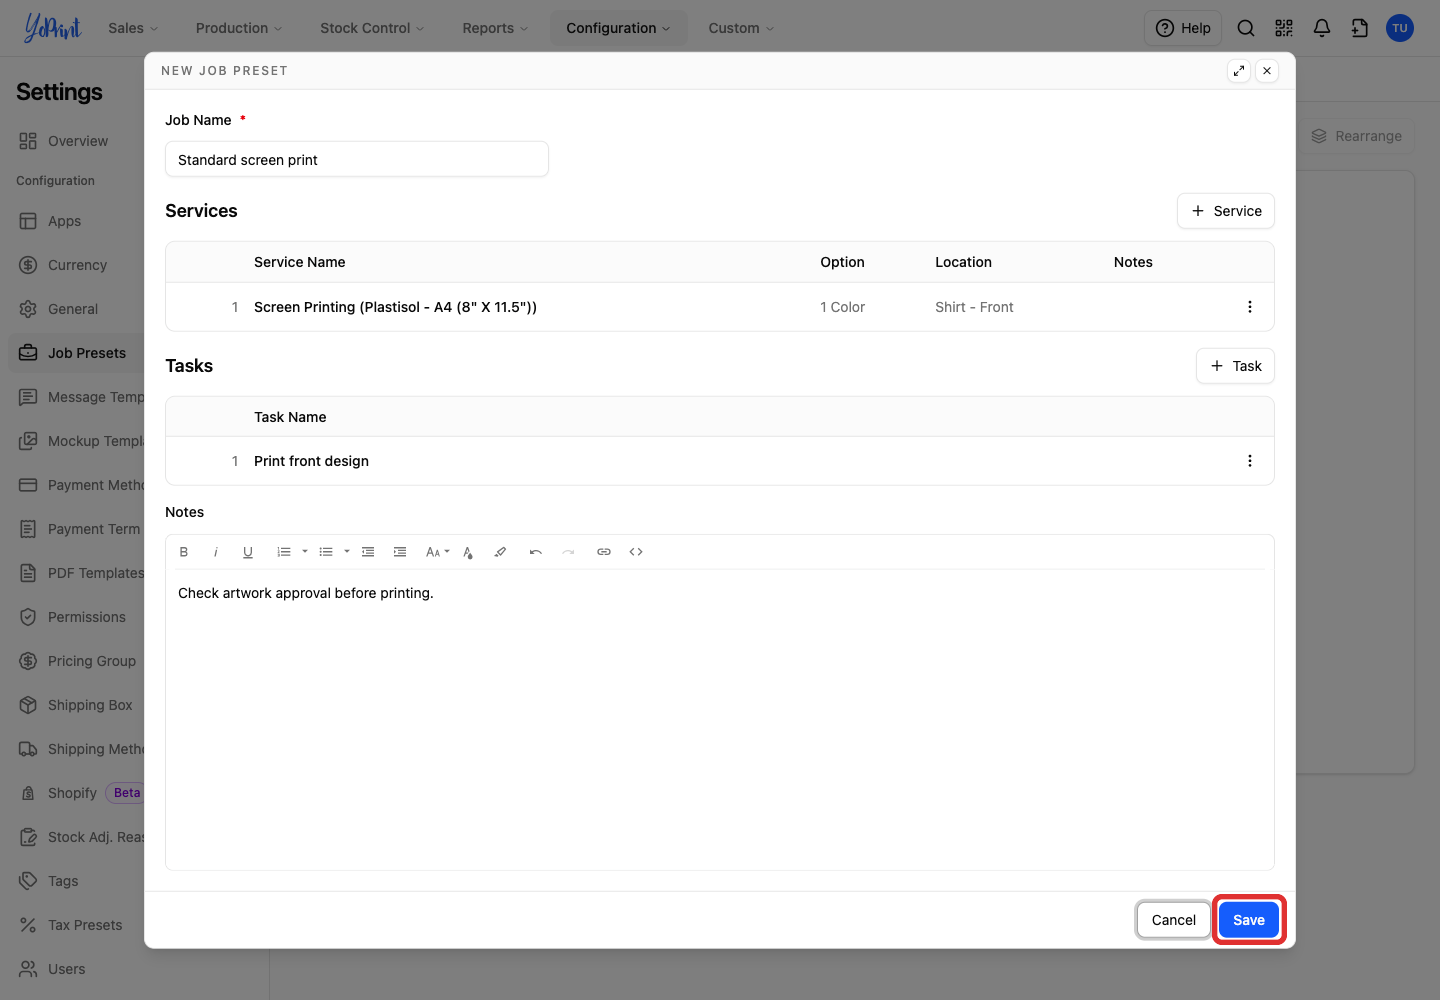The height and width of the screenshot is (1000, 1440).
Task: Open options menu for Print front design task
Action: pos(1250,461)
